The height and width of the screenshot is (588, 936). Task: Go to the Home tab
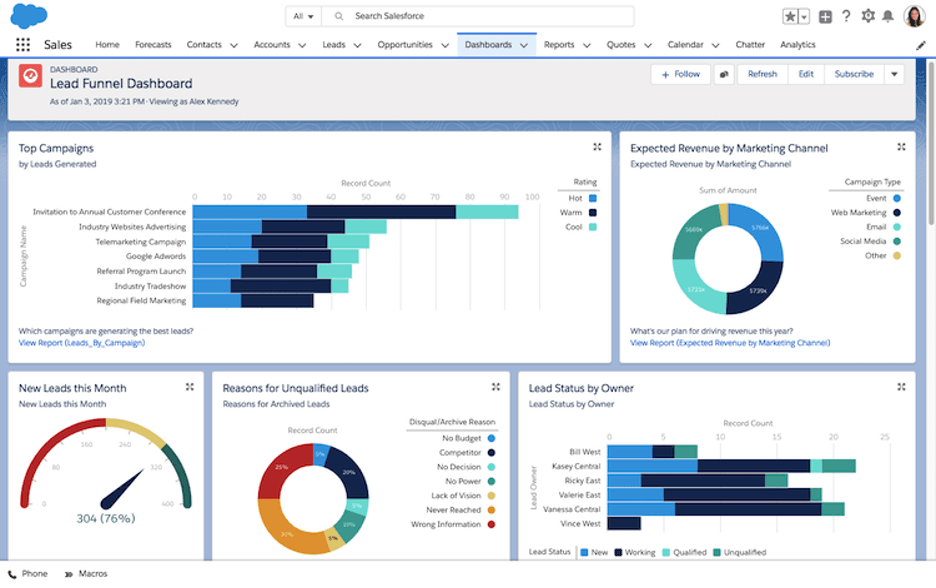click(x=107, y=44)
